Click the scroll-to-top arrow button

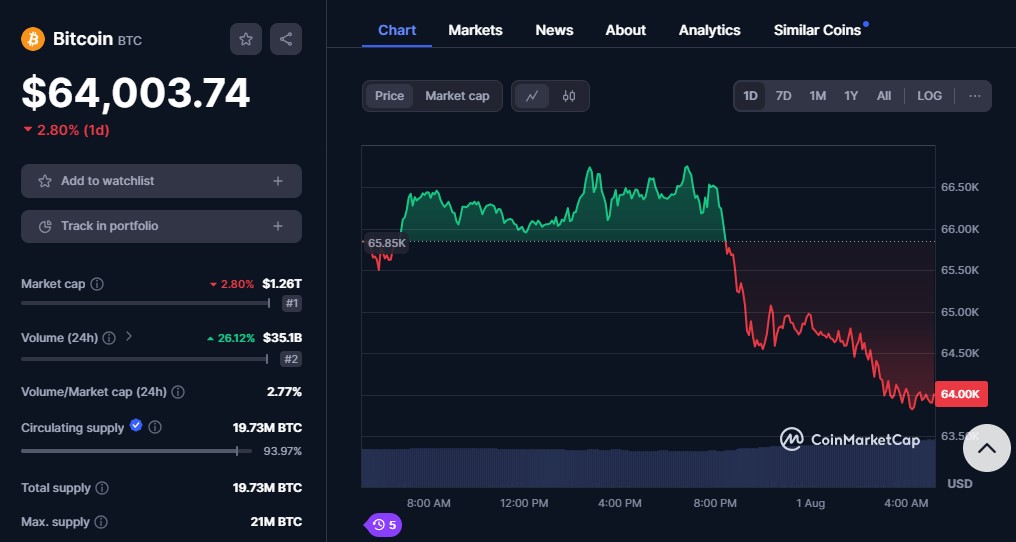(986, 448)
